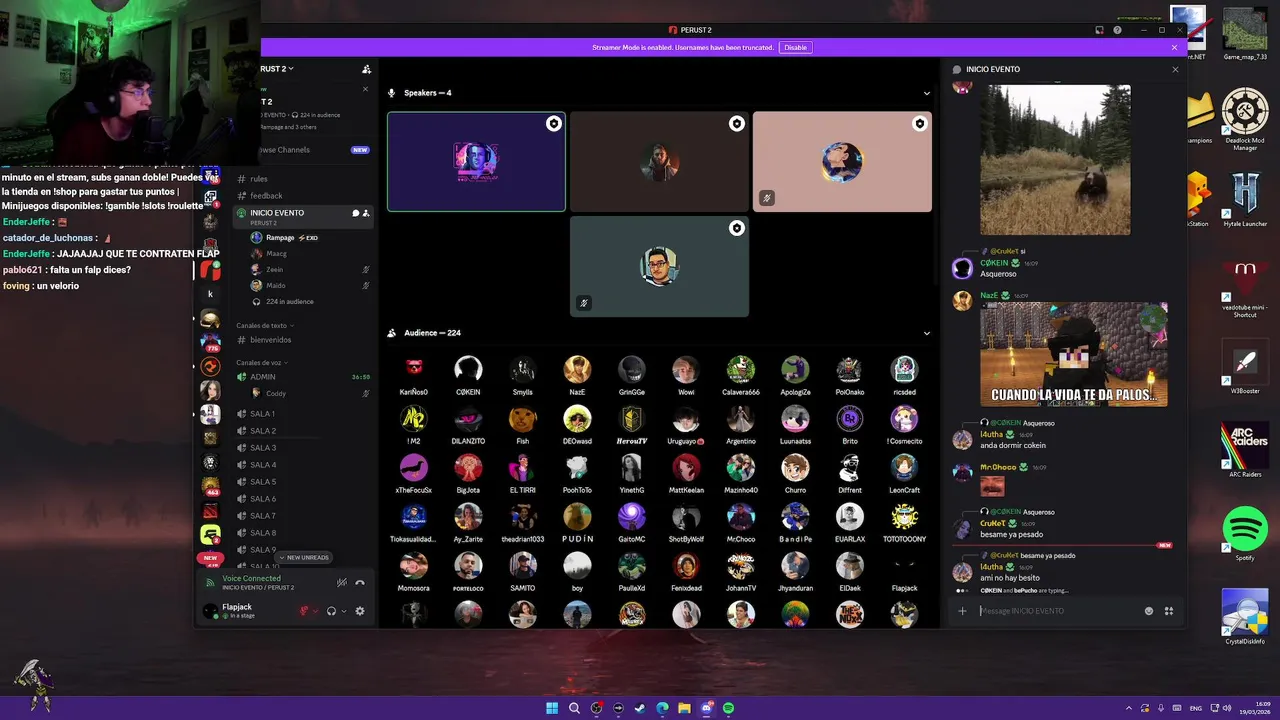The height and width of the screenshot is (720, 1280).
Task: Open Windows Start menu
Action: [x=552, y=708]
